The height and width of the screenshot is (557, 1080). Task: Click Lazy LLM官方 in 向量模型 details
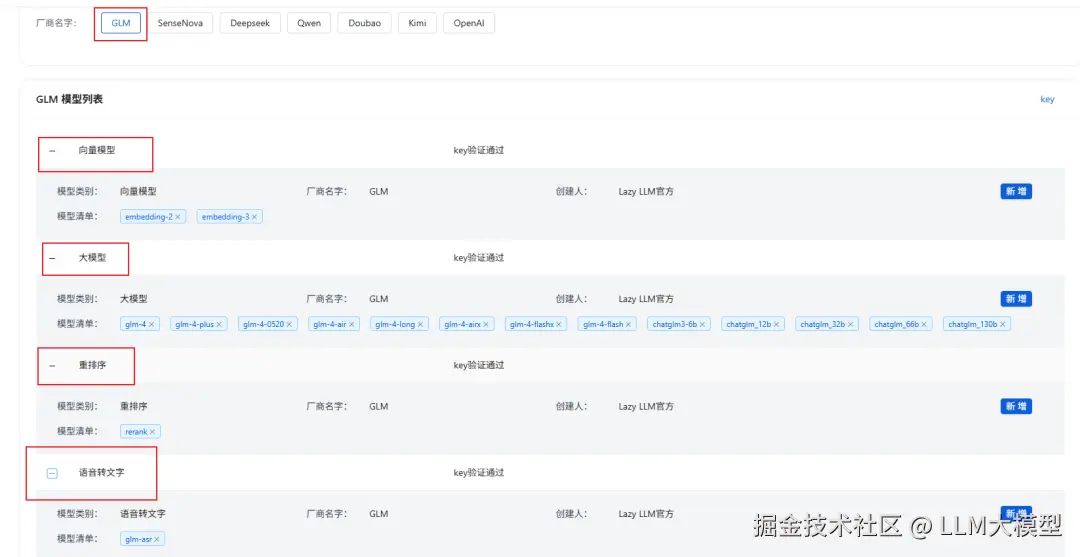click(x=646, y=191)
